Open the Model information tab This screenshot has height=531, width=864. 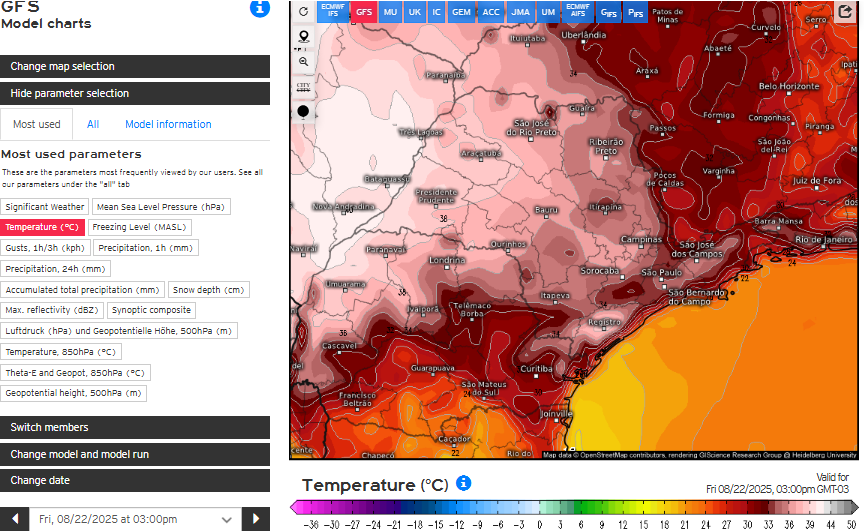tap(168, 124)
